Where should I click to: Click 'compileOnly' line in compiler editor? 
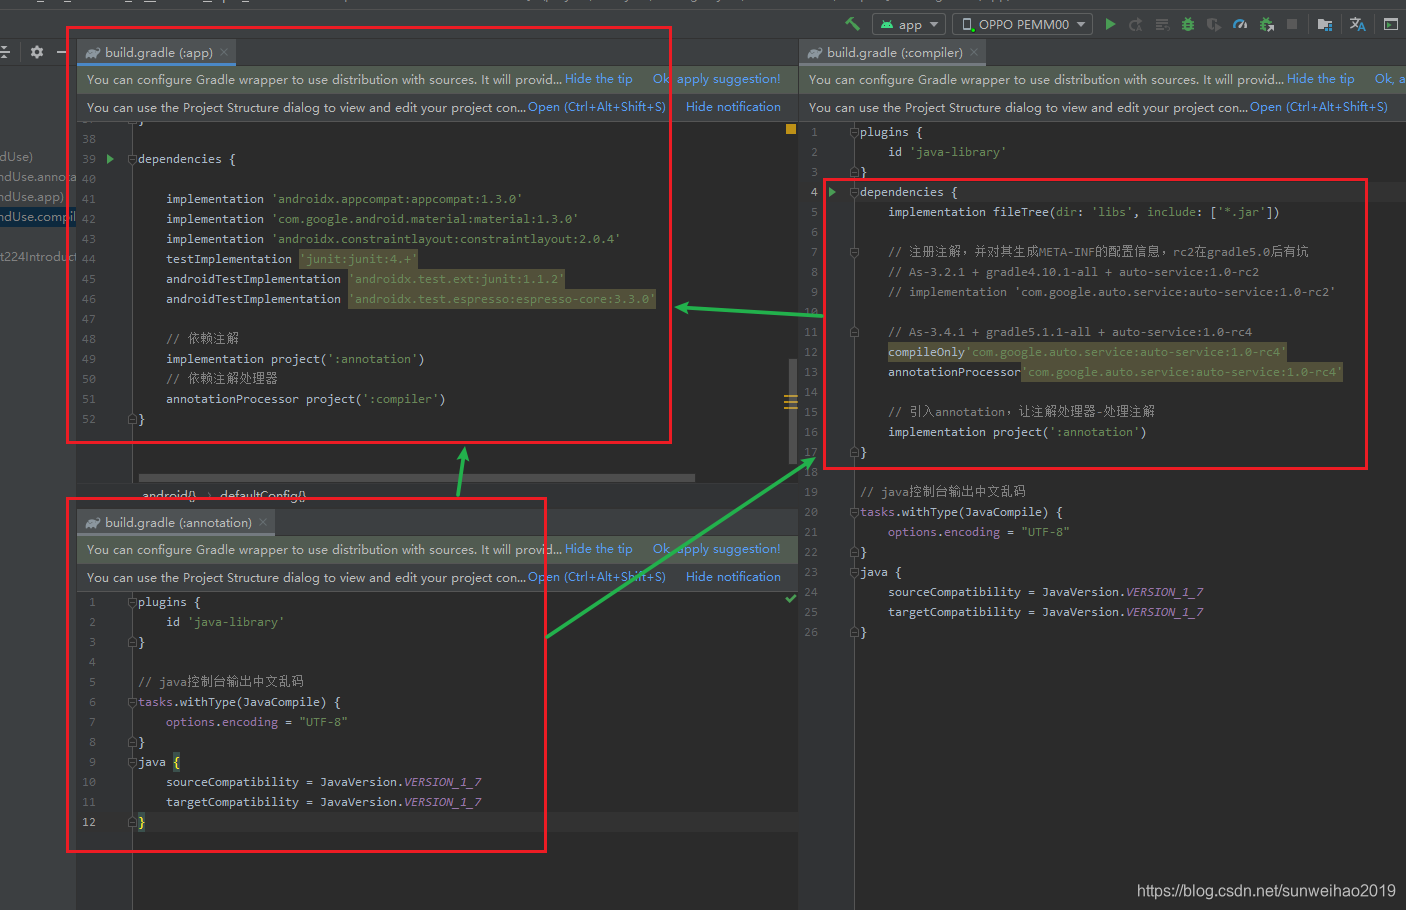point(1086,352)
